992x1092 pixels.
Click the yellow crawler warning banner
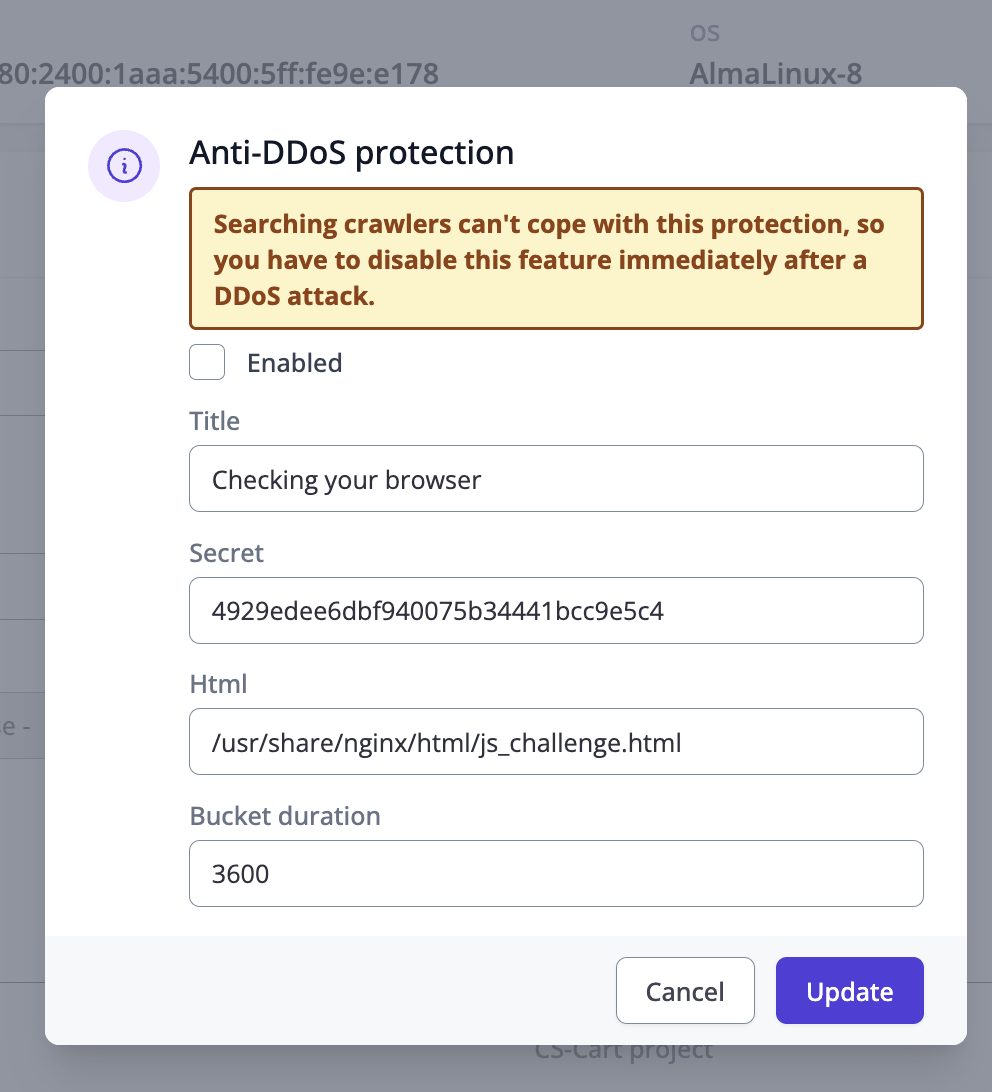[x=555, y=259]
